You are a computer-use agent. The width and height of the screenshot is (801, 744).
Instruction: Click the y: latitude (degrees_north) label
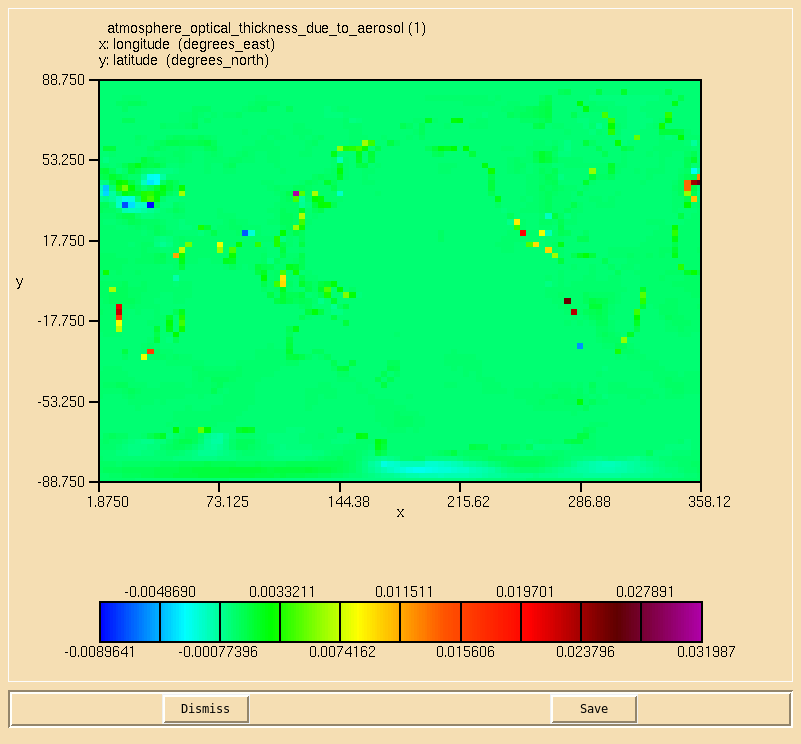click(x=184, y=60)
